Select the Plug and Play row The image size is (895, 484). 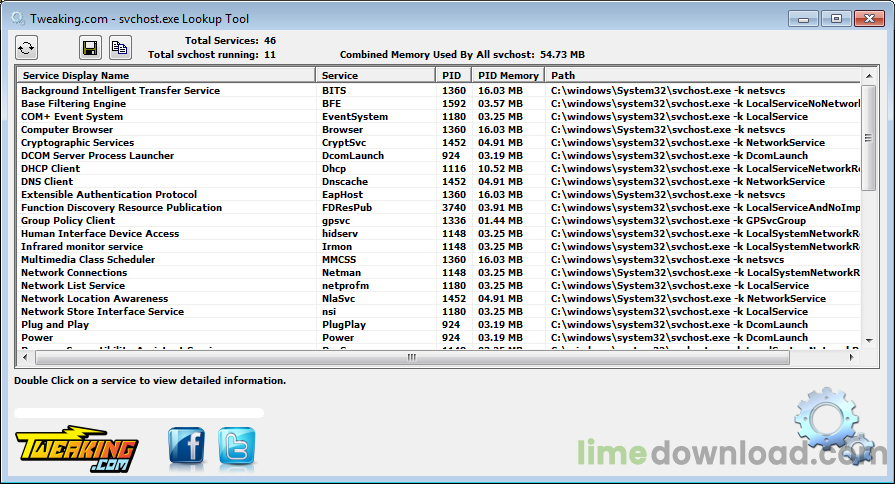pyautogui.click(x=55, y=325)
